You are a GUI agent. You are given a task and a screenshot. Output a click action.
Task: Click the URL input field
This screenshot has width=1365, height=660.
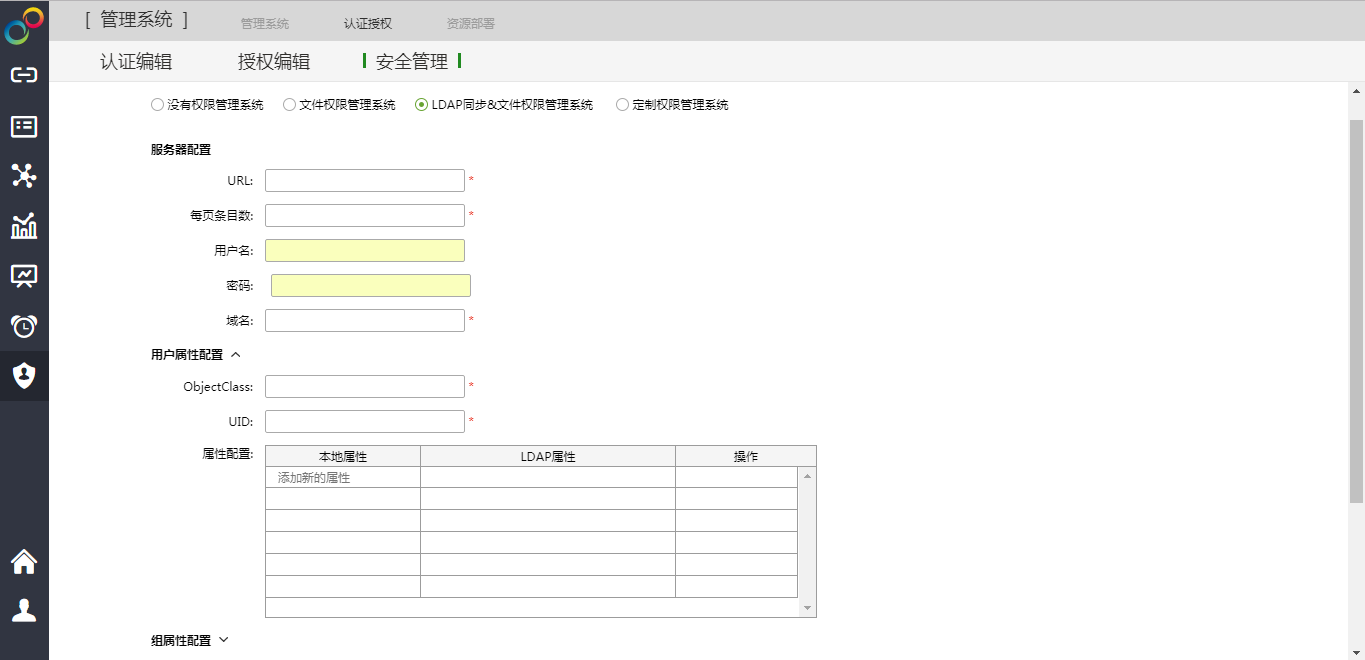[364, 181]
